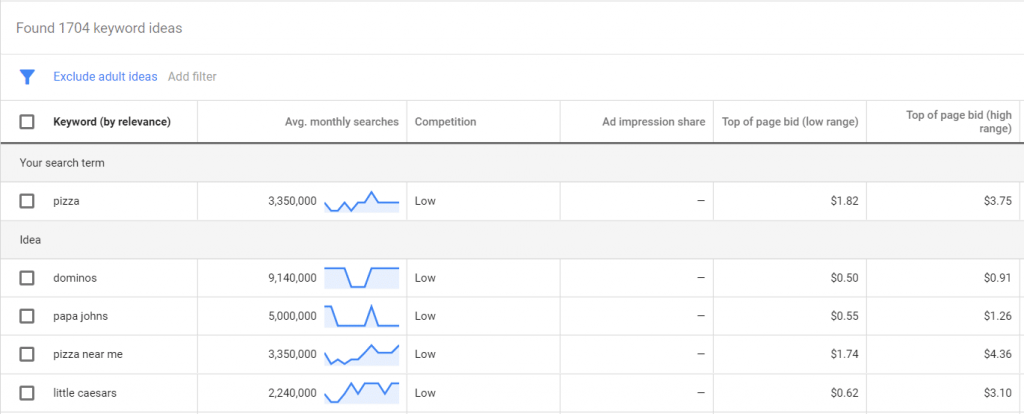Tick the select-all checkbox in header
Screen dimensions: 1024x414
[x=27, y=122]
